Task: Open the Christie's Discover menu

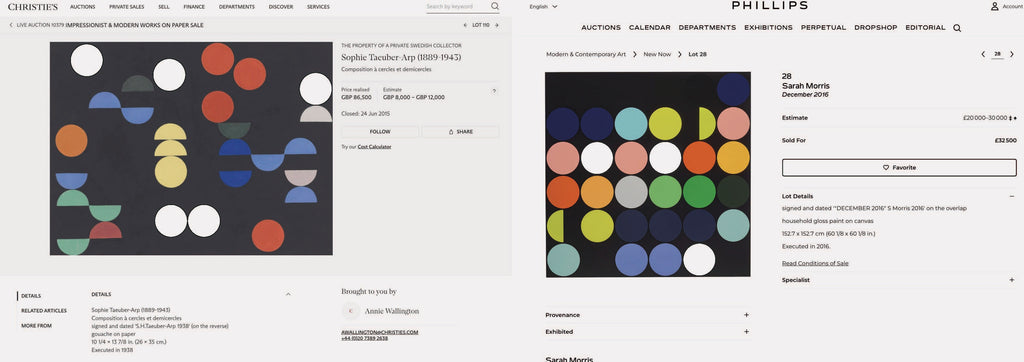Action: (x=281, y=7)
